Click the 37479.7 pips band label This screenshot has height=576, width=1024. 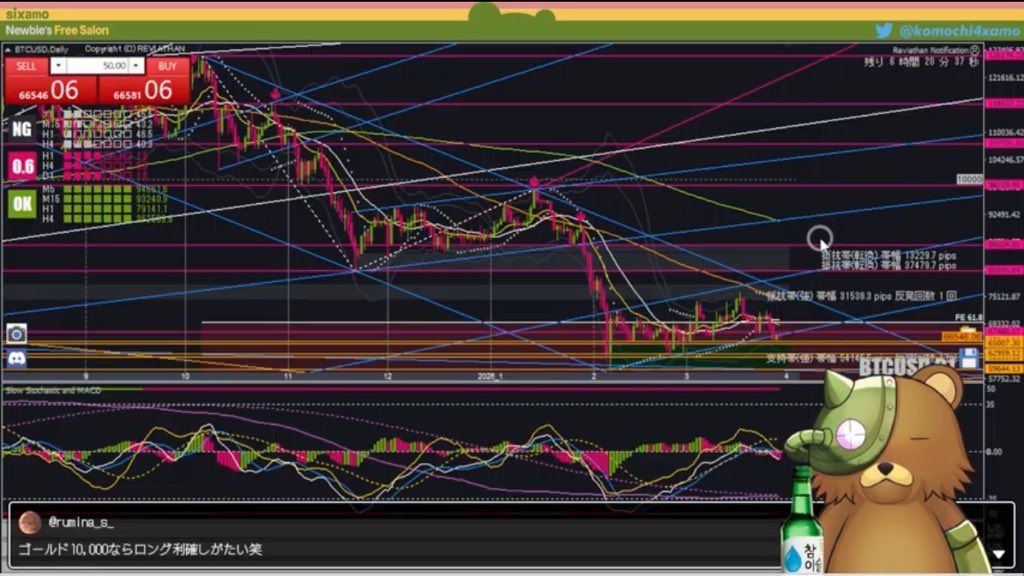[x=889, y=265]
